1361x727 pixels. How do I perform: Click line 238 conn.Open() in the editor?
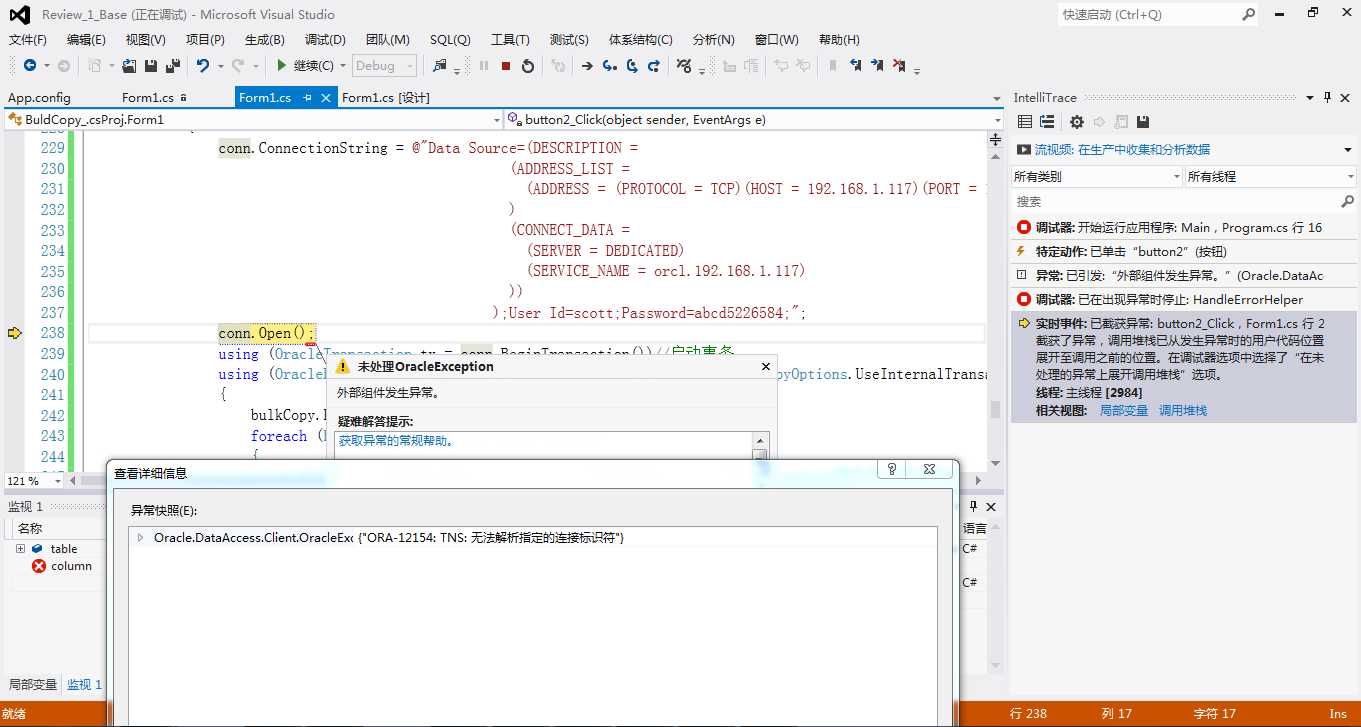click(x=267, y=333)
